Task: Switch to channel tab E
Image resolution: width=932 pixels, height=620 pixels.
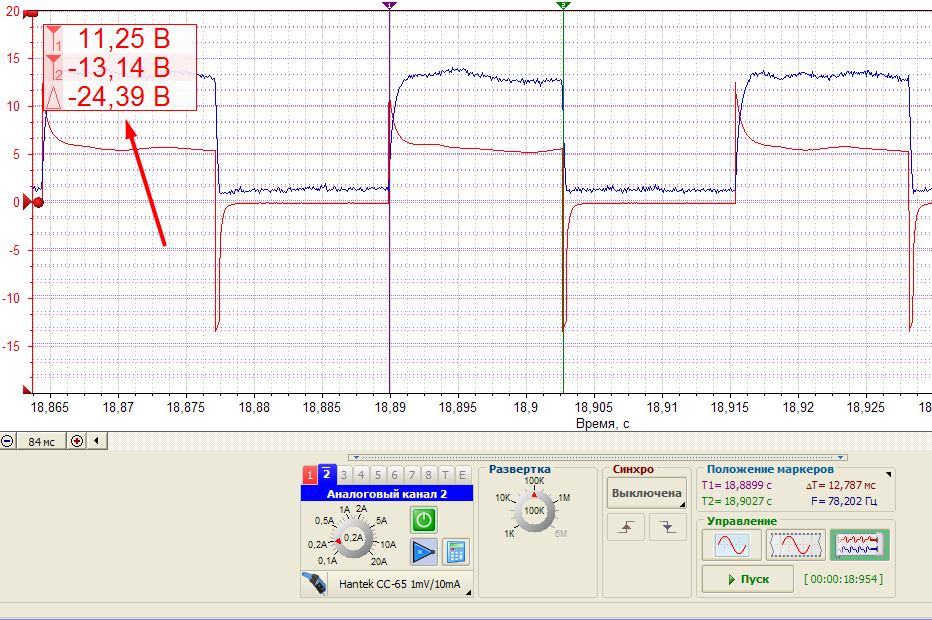Action: tap(462, 475)
